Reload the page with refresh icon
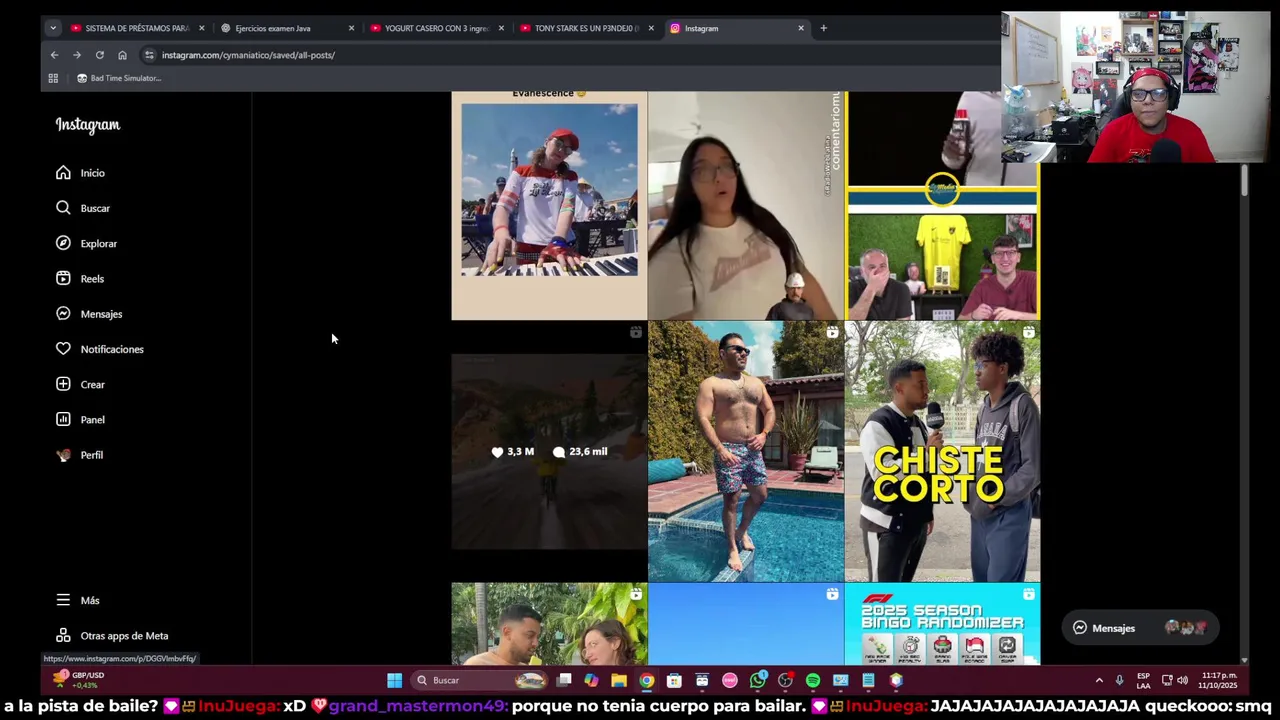1280x720 pixels. coord(99,55)
